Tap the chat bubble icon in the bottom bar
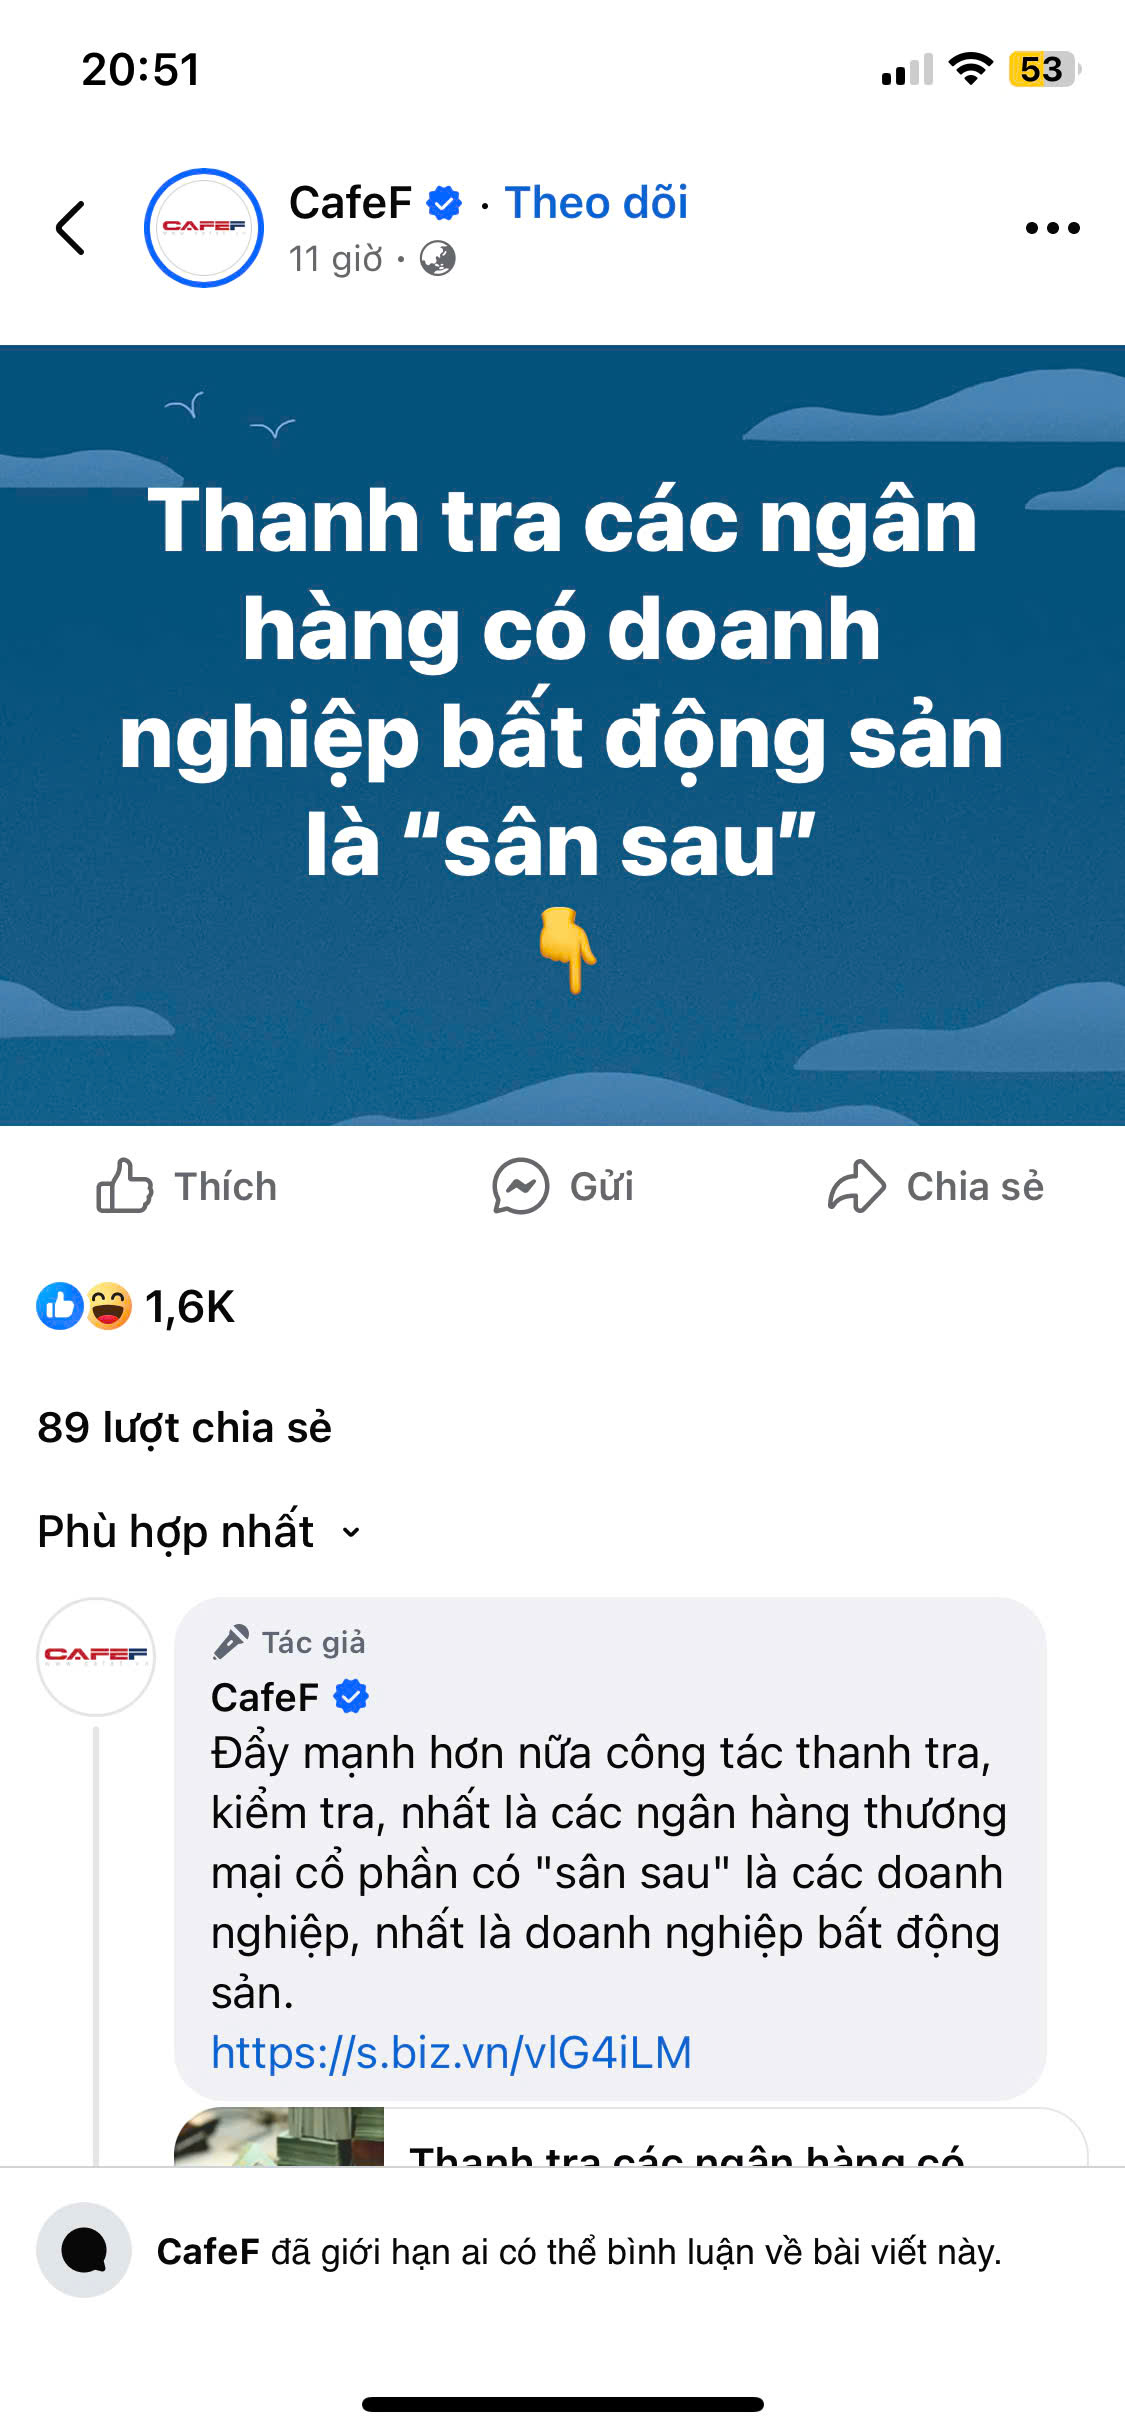This screenshot has width=1125, height=2436. (84, 2250)
